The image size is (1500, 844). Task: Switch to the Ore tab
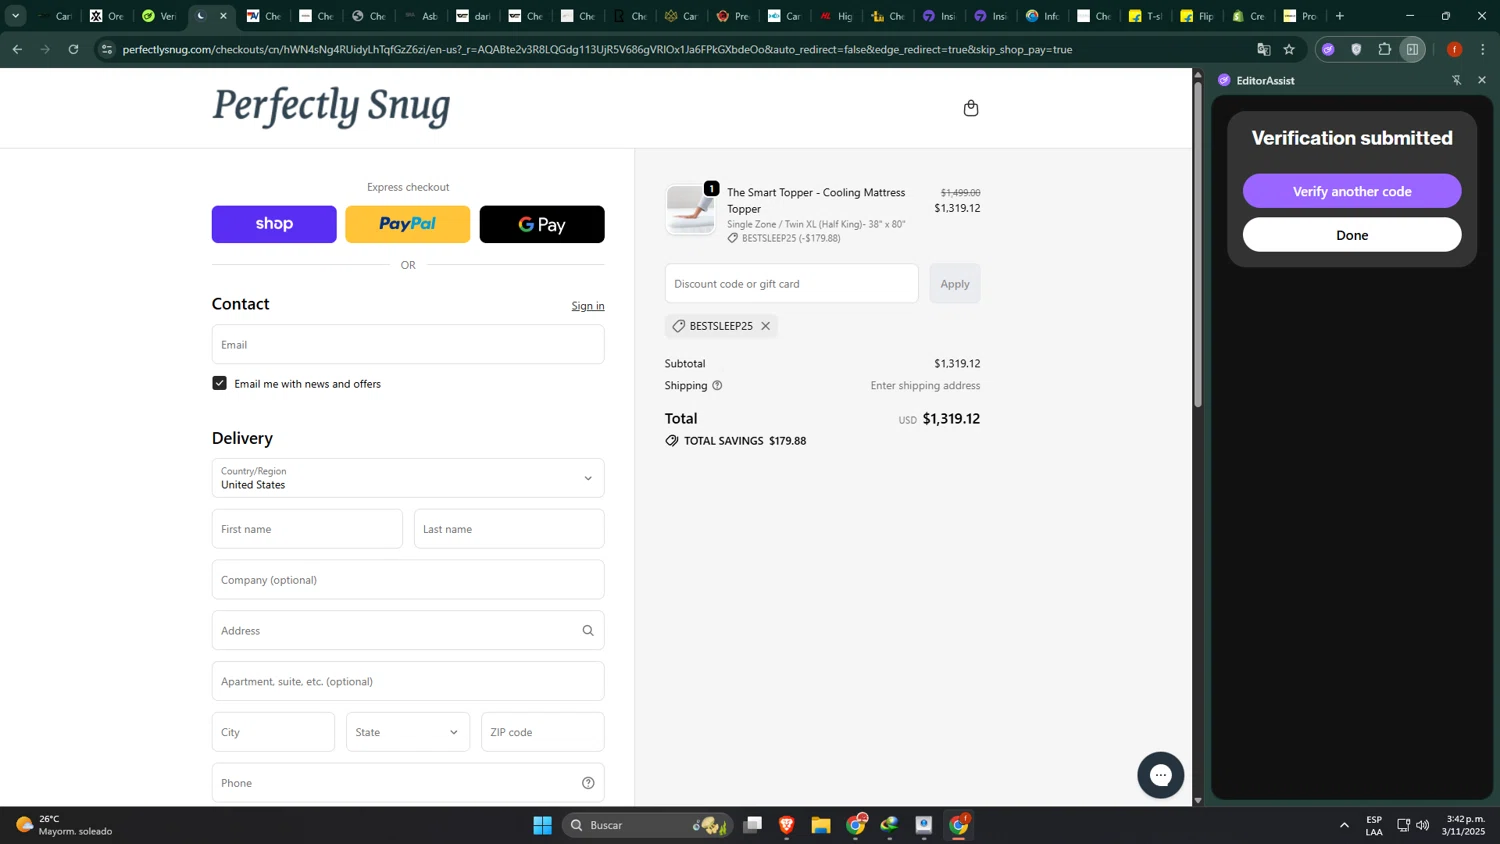pos(107,16)
